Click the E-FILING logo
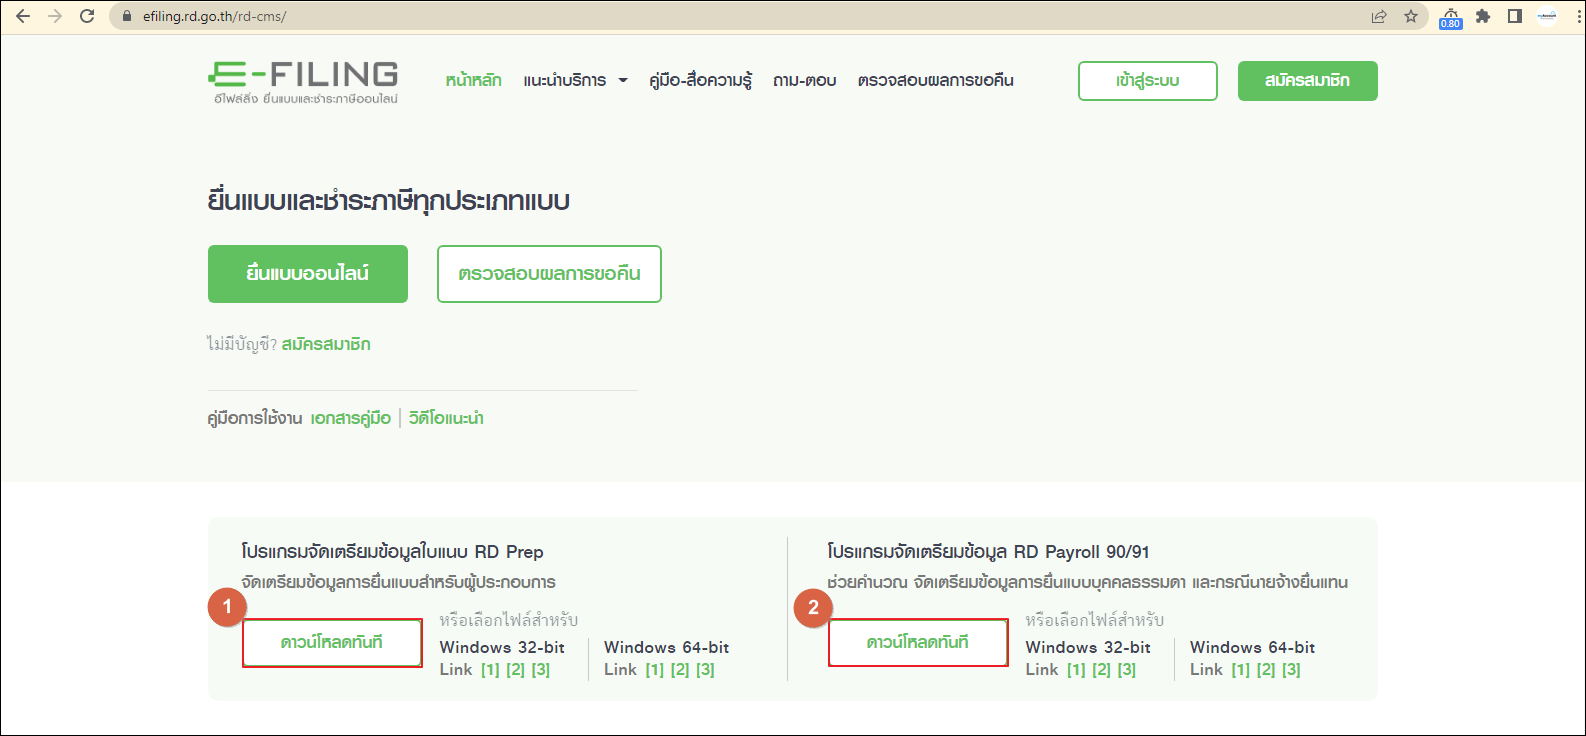Image resolution: width=1586 pixels, height=736 pixels. point(303,82)
